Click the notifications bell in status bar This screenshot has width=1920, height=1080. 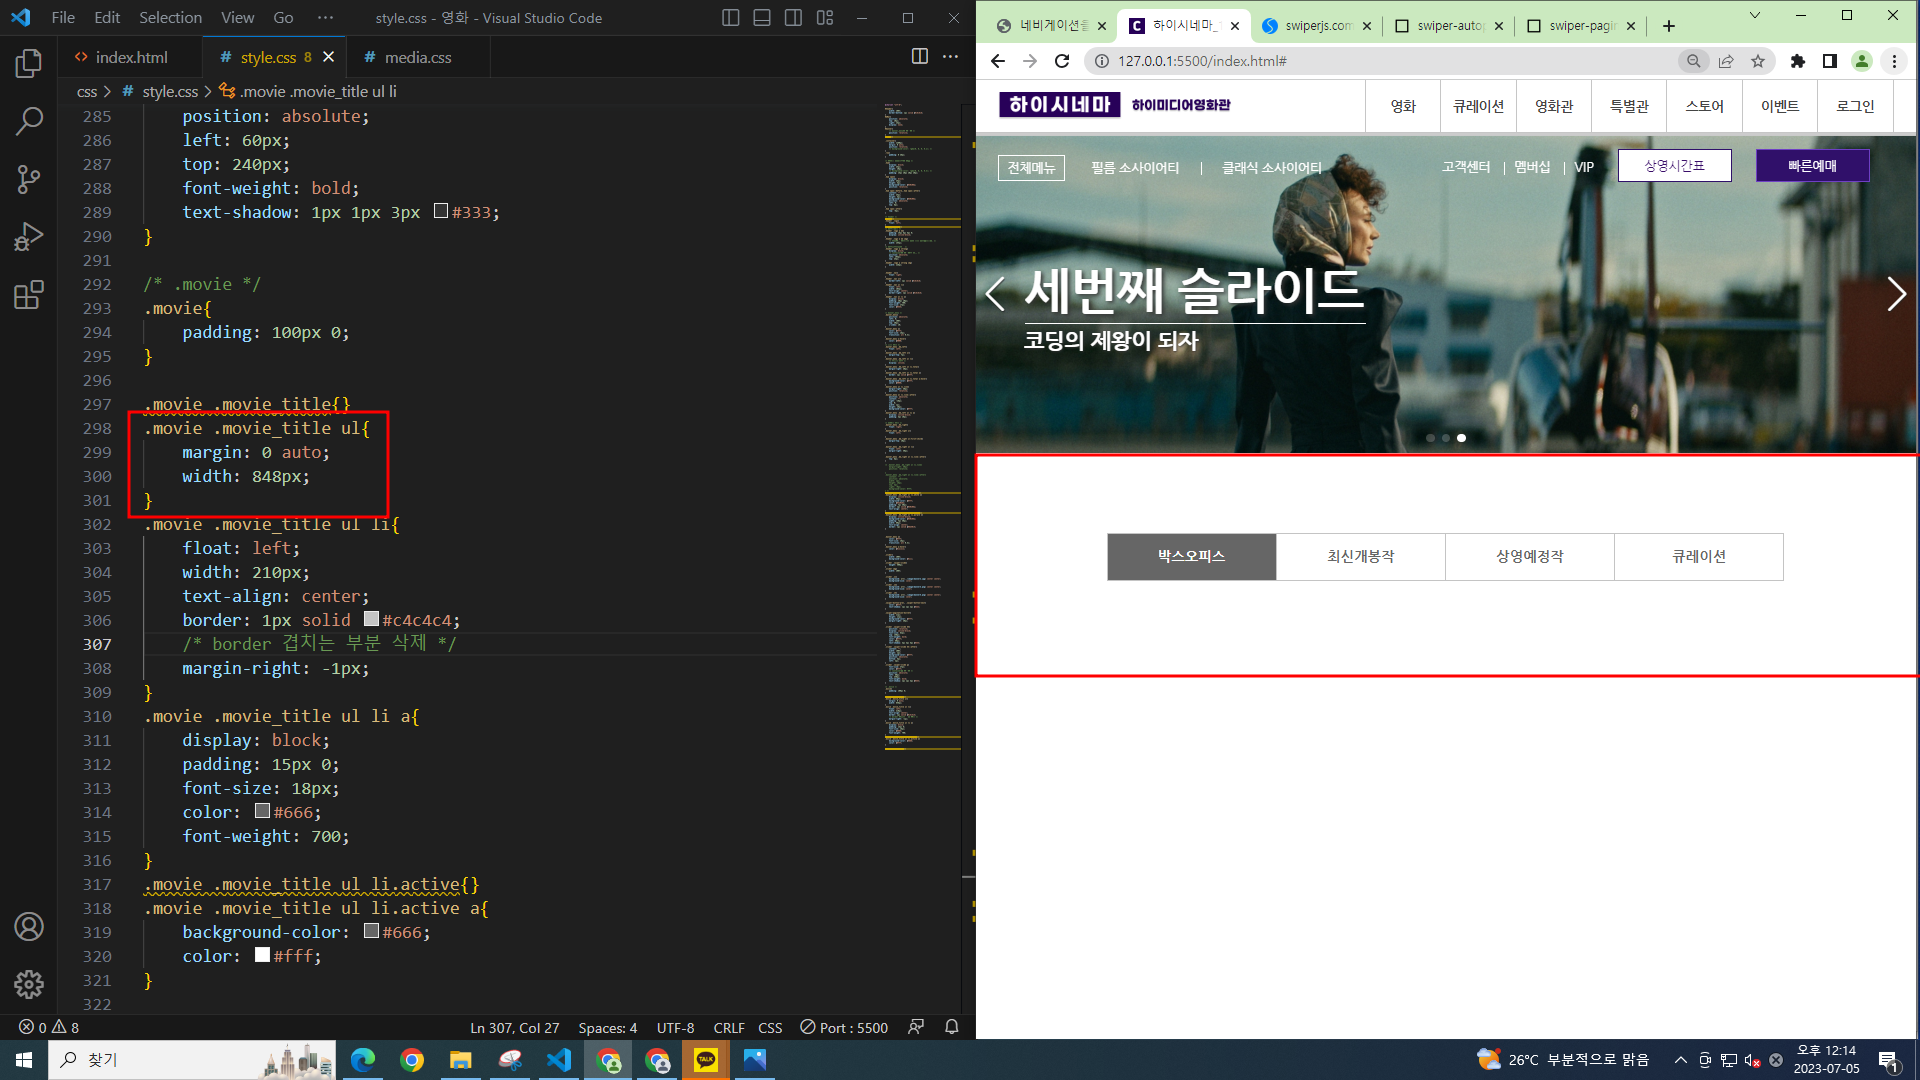point(951,1027)
